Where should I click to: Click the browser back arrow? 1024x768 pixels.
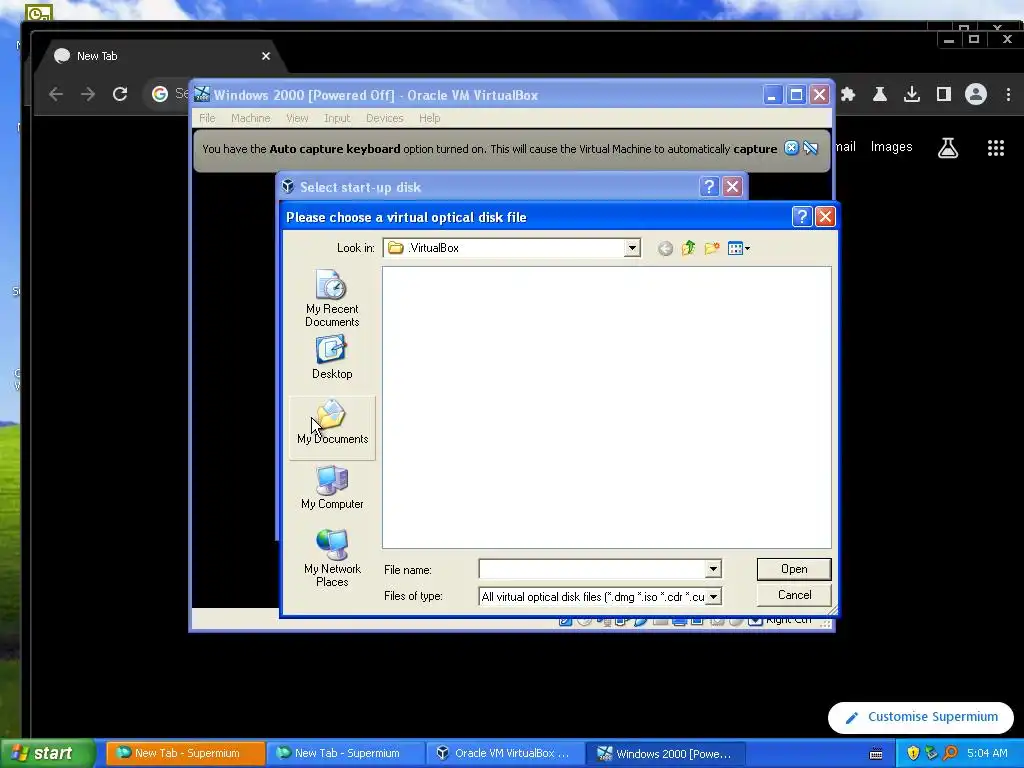click(56, 94)
